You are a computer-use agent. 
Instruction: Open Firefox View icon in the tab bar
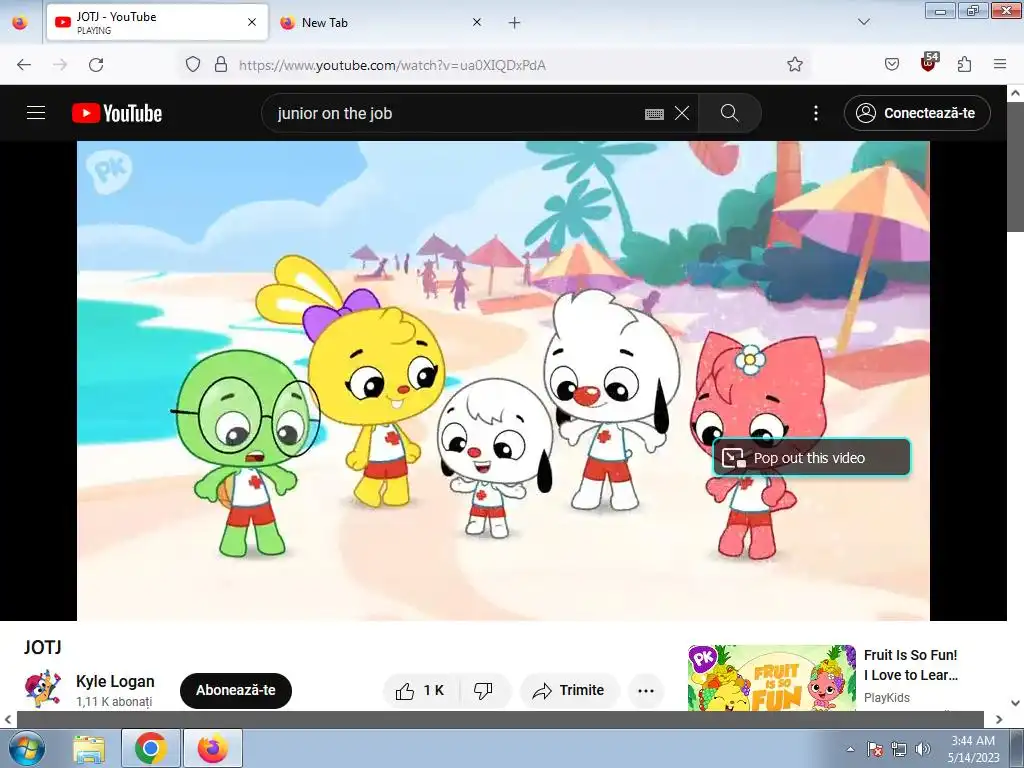[20, 23]
